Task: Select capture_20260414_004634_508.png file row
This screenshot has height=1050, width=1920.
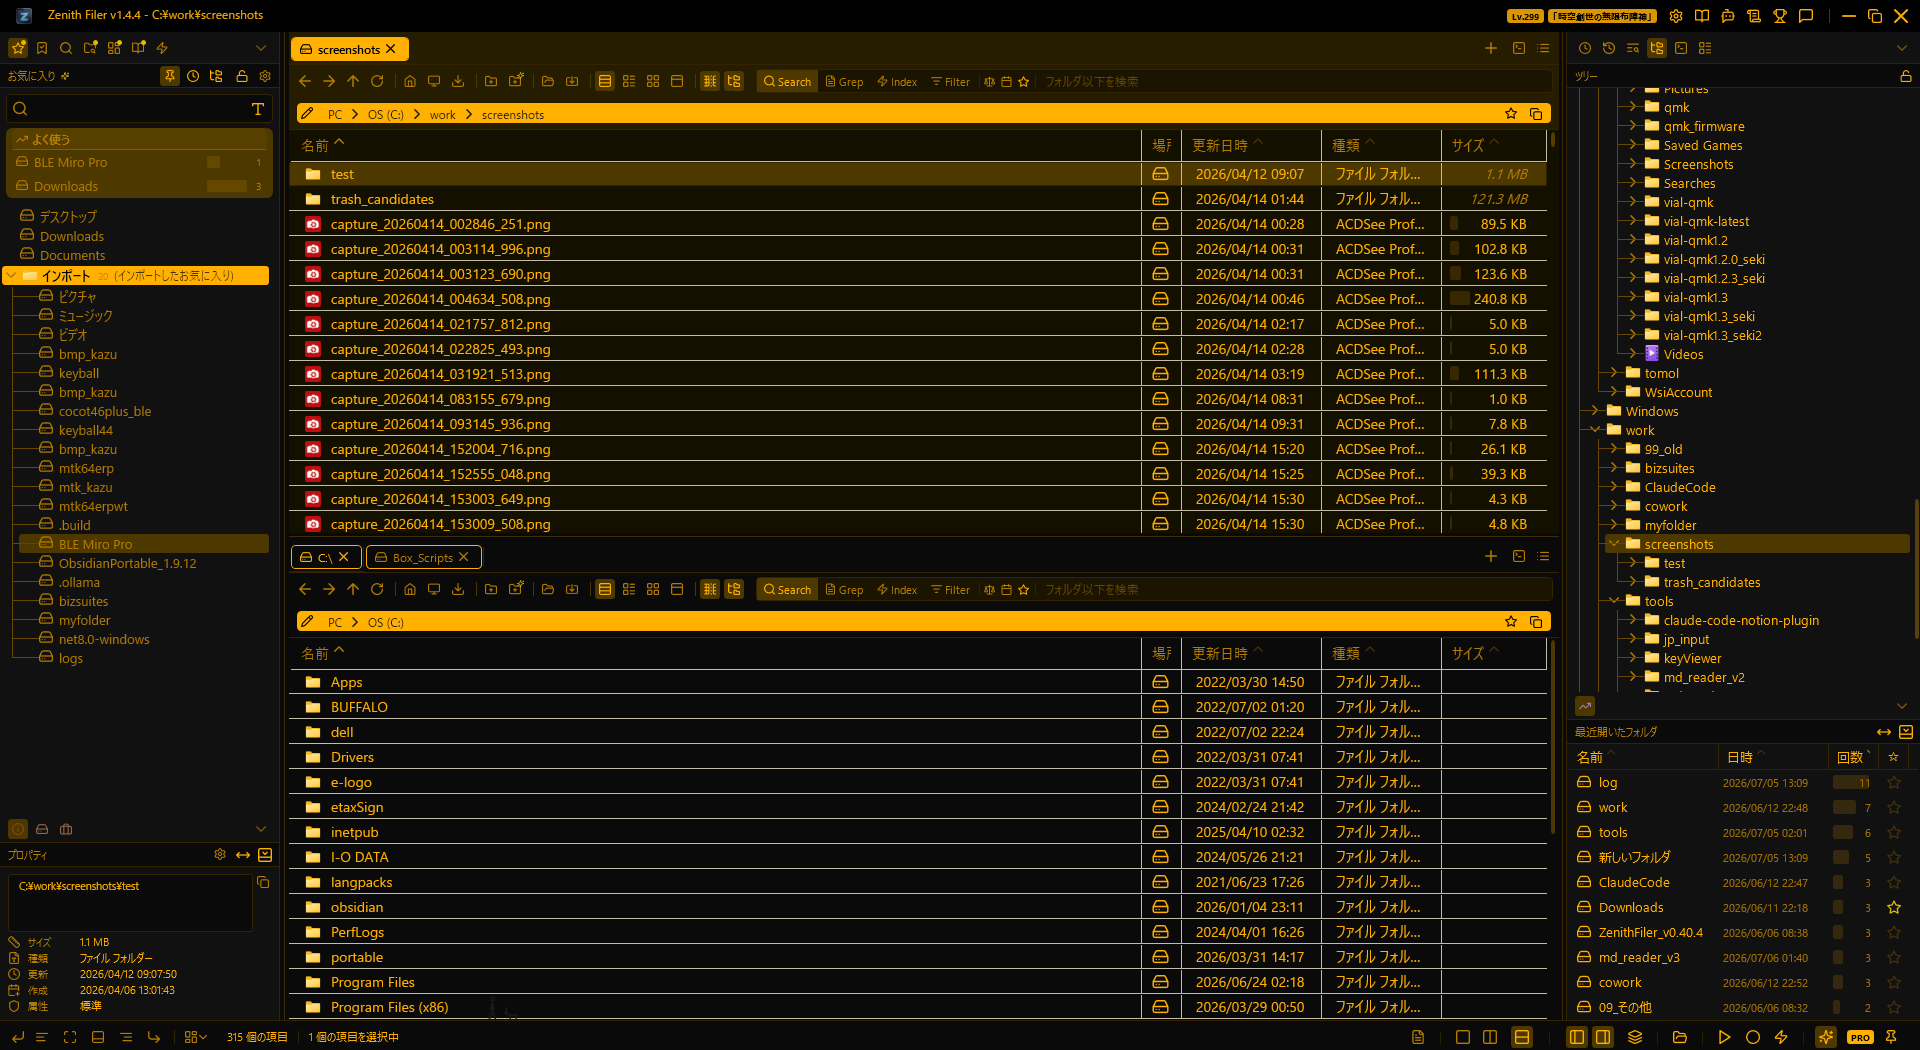Action: tap(918, 299)
